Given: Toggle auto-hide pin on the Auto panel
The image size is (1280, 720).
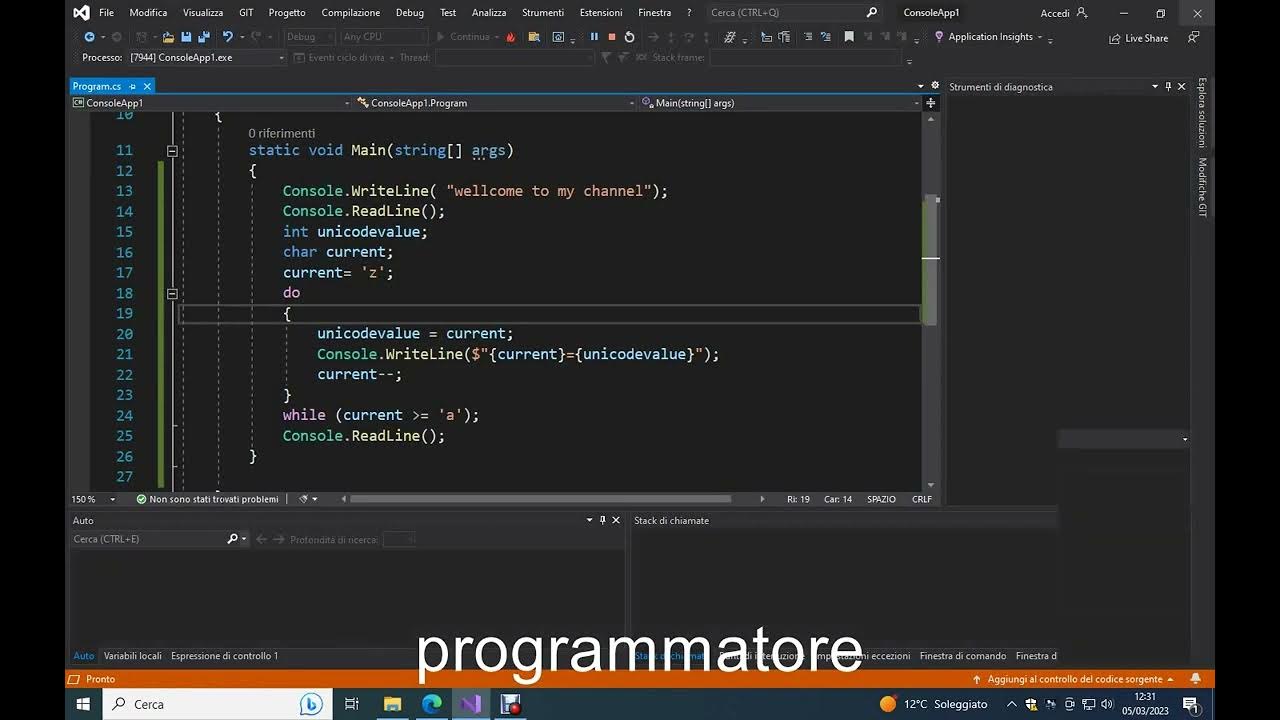Looking at the screenshot, I should pyautogui.click(x=602, y=520).
